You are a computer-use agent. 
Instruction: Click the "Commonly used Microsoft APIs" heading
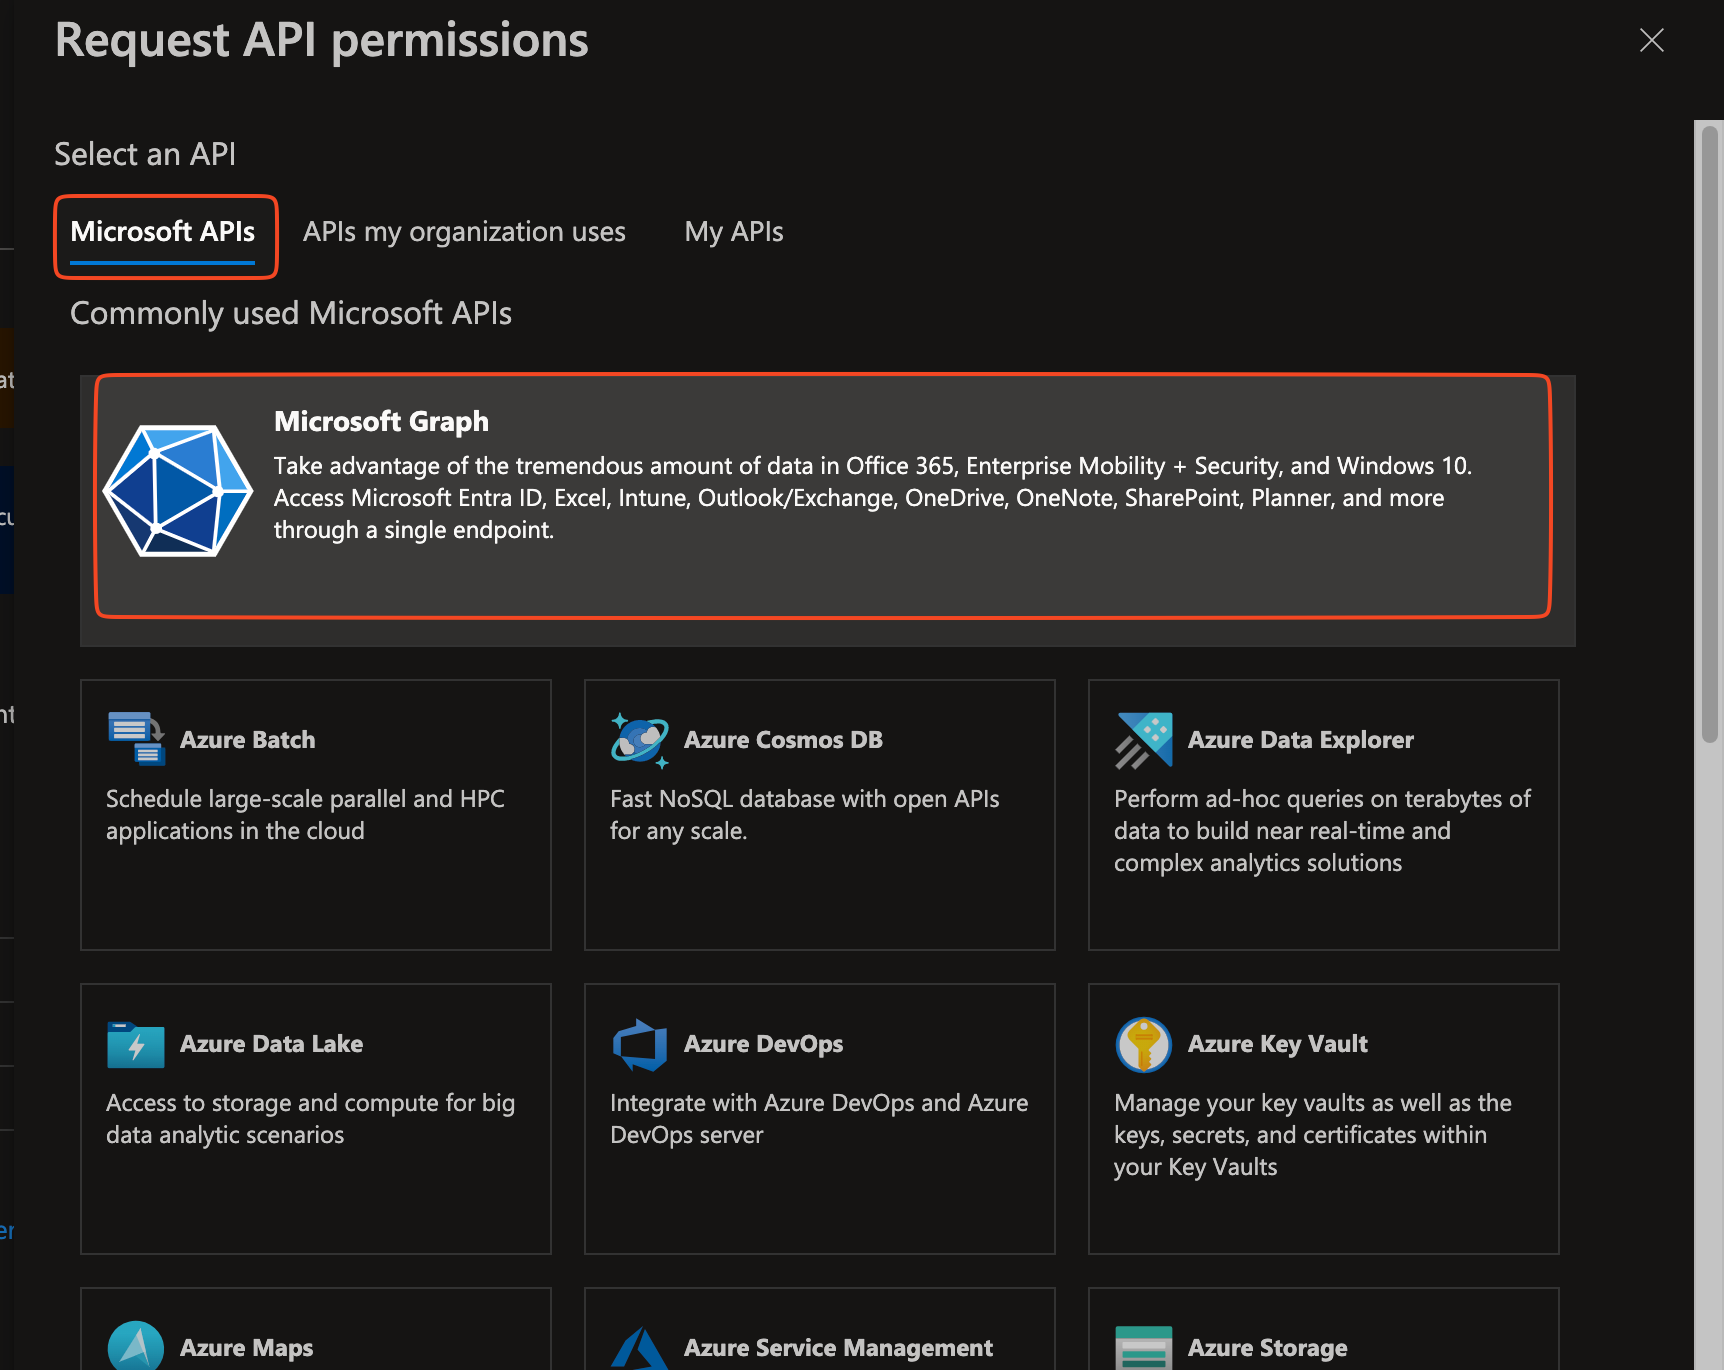[291, 314]
